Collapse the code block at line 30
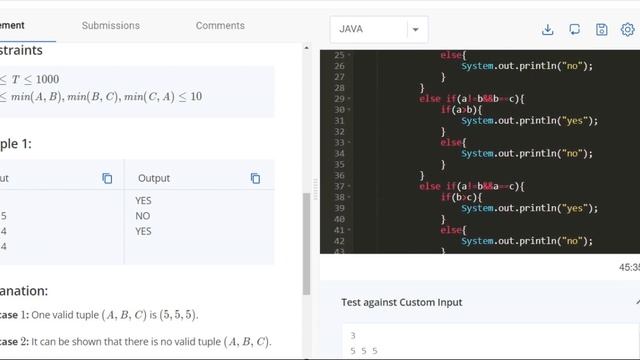 click(349, 109)
